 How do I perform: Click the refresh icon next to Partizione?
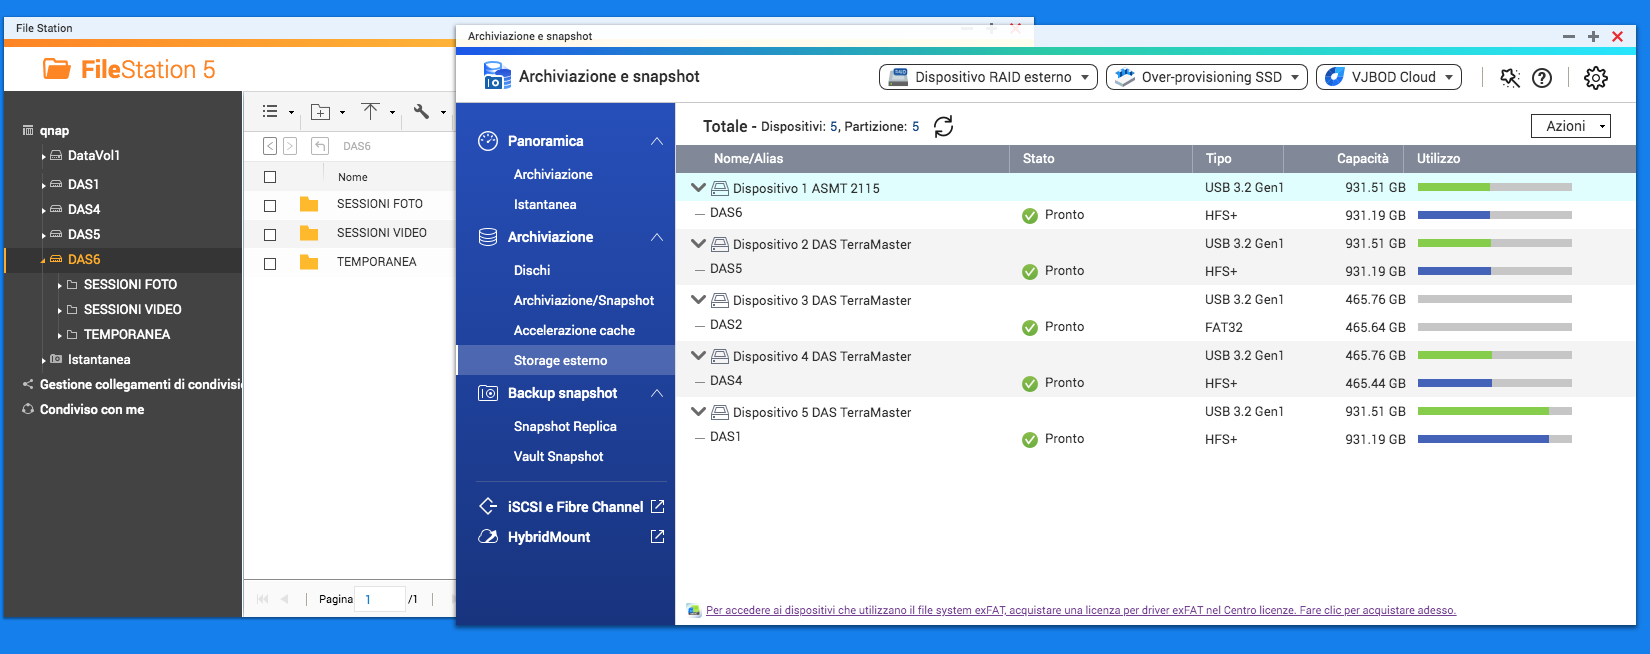(x=943, y=126)
